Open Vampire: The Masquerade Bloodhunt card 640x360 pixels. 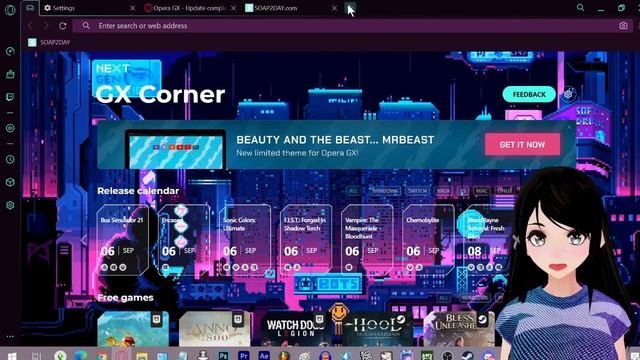pyautogui.click(x=367, y=240)
